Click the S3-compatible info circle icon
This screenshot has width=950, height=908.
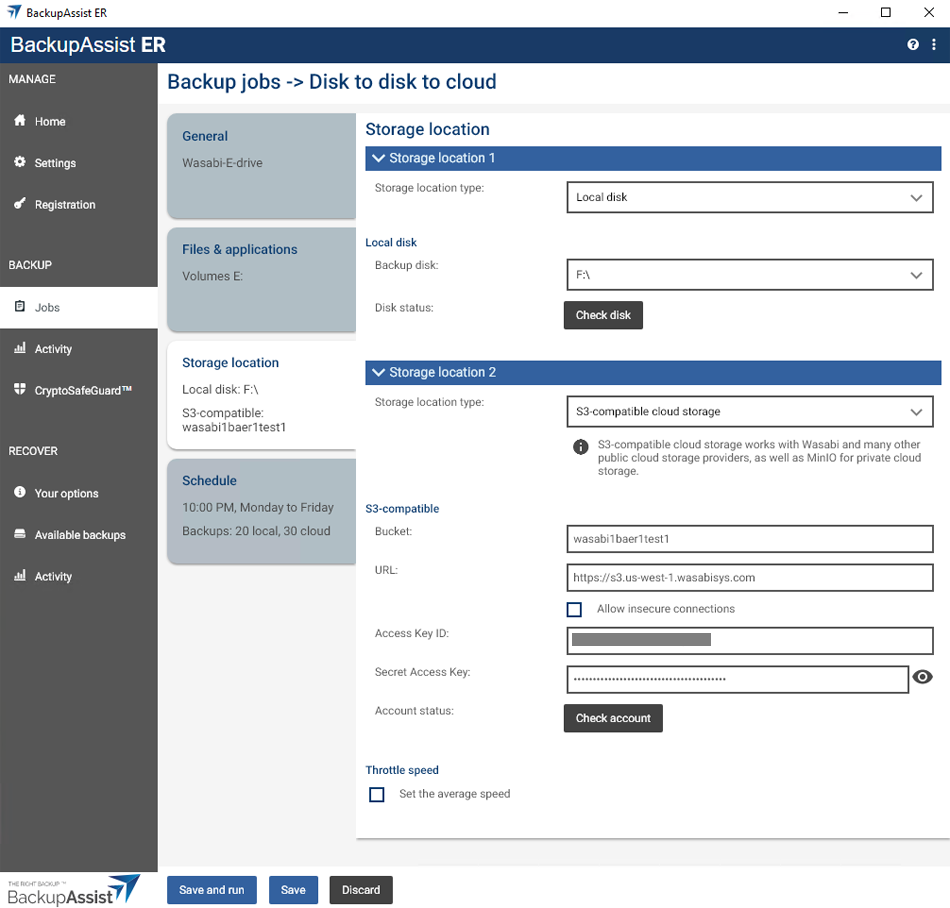pos(580,447)
